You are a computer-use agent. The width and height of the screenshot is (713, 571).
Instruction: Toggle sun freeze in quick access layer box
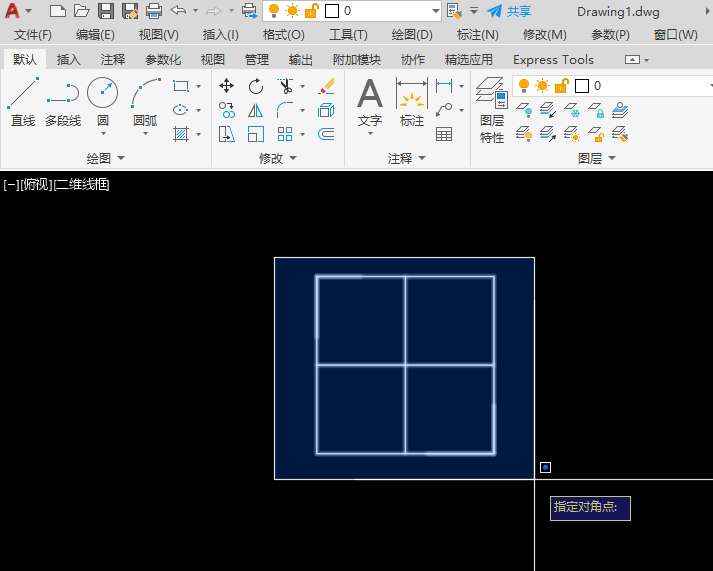(292, 11)
